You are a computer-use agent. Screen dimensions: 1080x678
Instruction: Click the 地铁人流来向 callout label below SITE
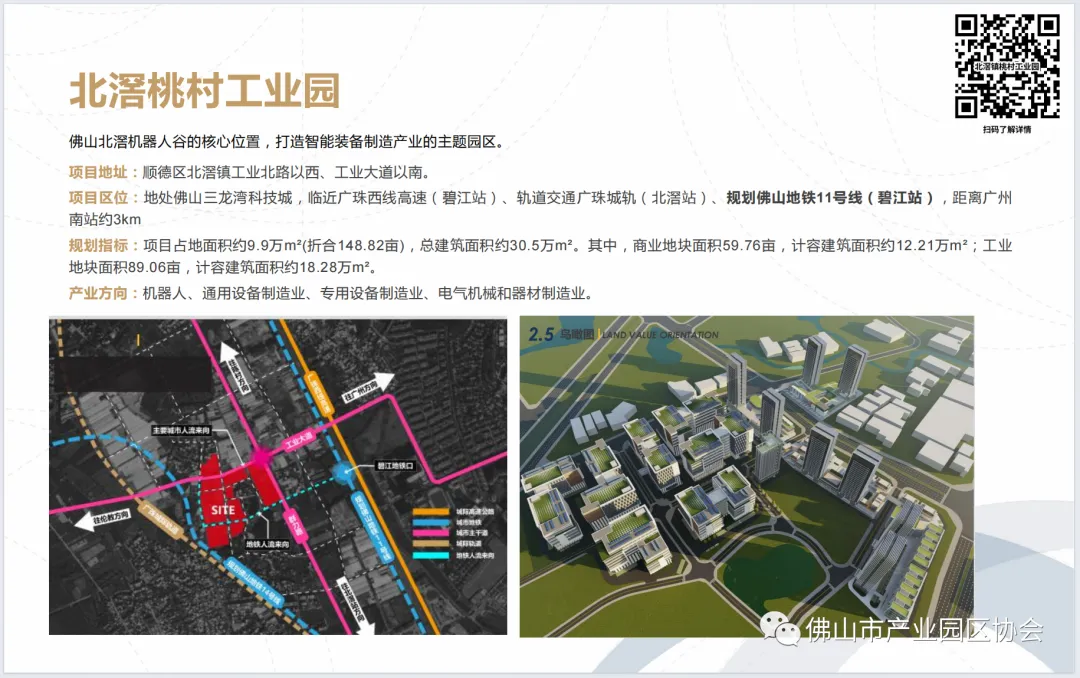click(x=268, y=544)
